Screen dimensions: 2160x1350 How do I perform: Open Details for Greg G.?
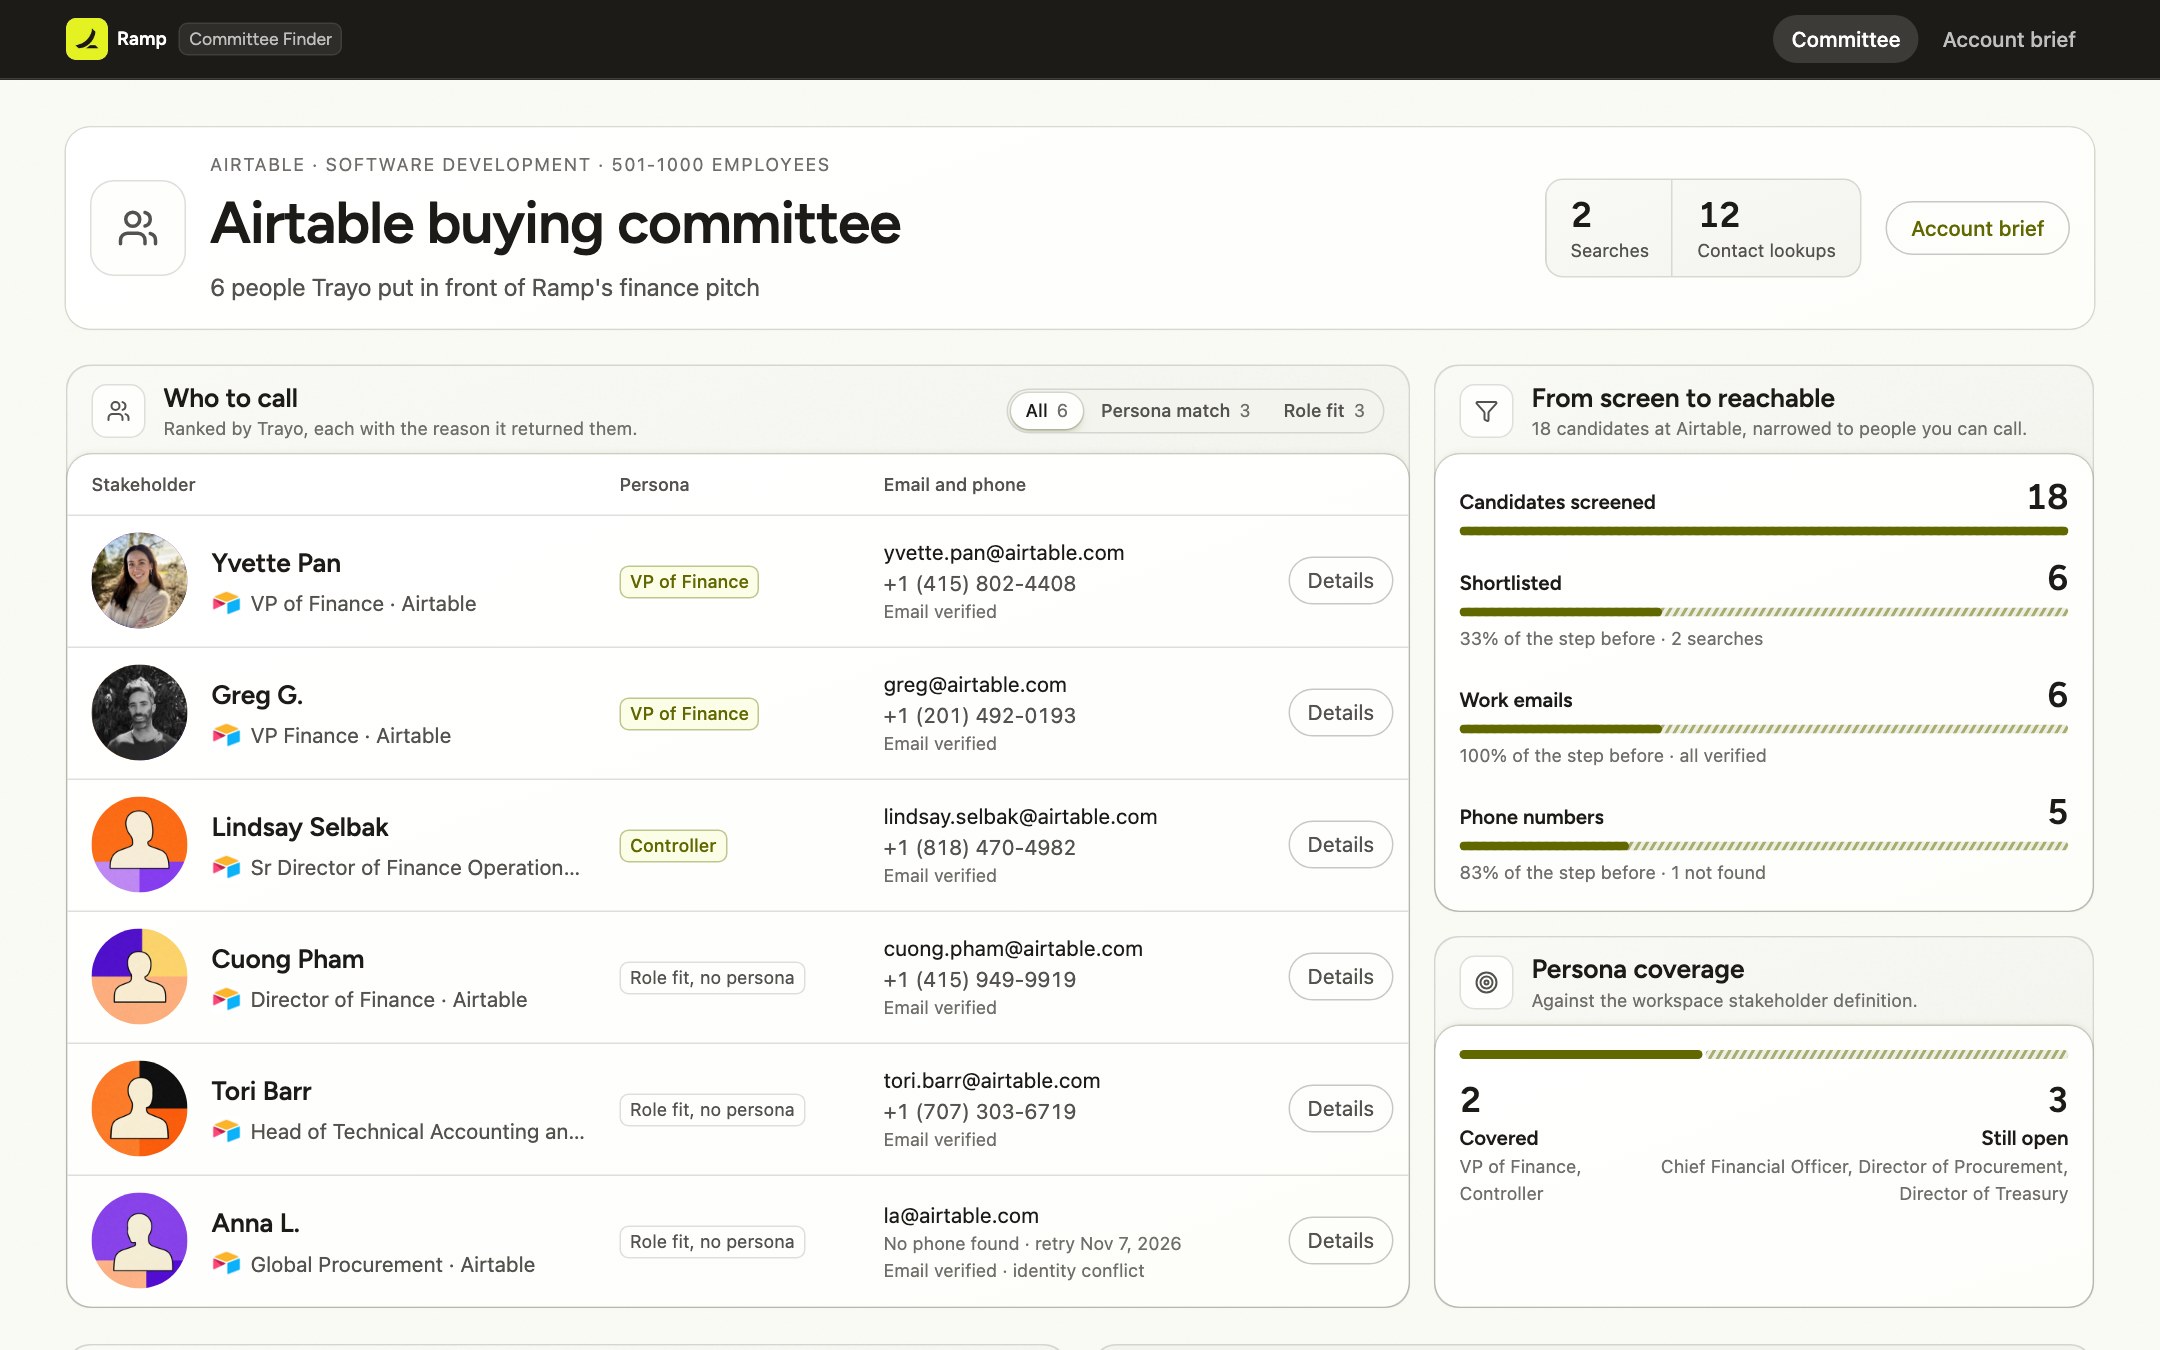pos(1340,712)
